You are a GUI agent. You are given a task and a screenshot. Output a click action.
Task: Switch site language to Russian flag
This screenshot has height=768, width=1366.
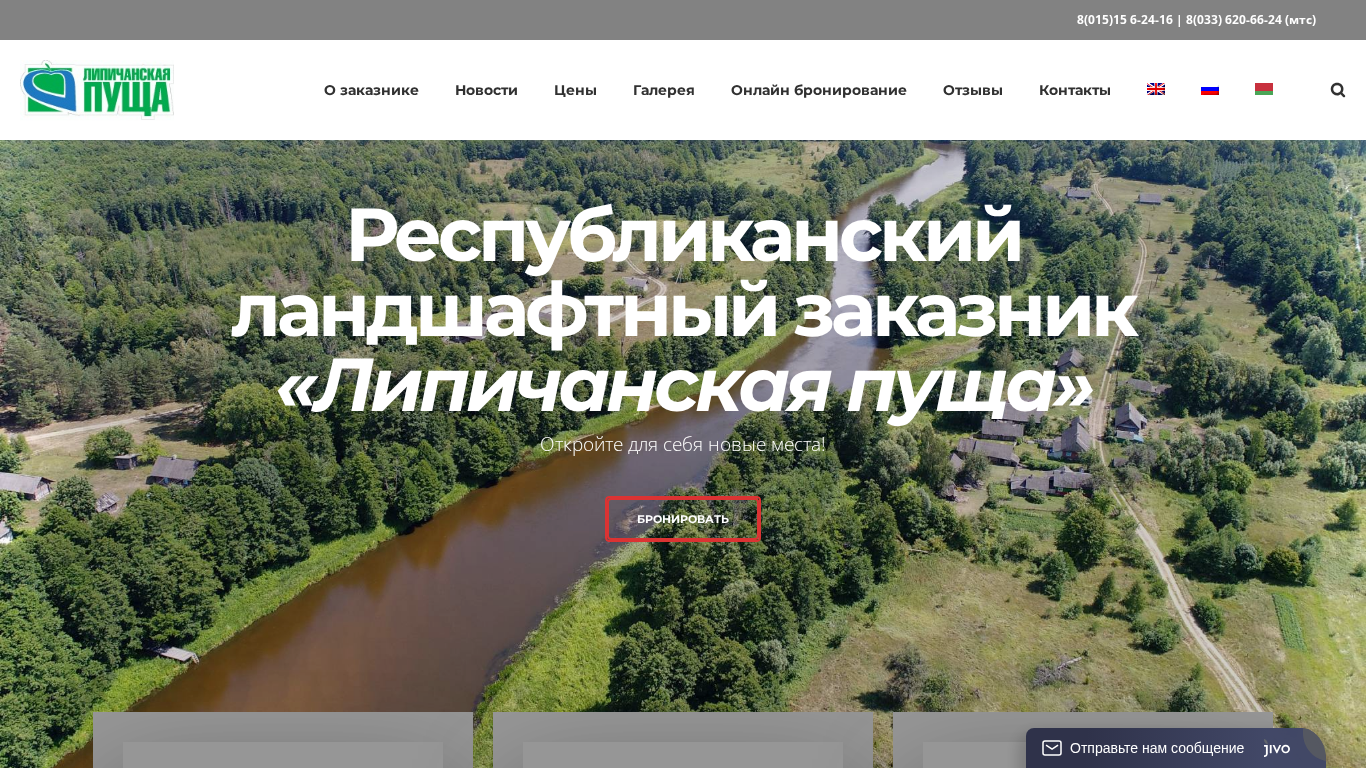click(x=1210, y=89)
